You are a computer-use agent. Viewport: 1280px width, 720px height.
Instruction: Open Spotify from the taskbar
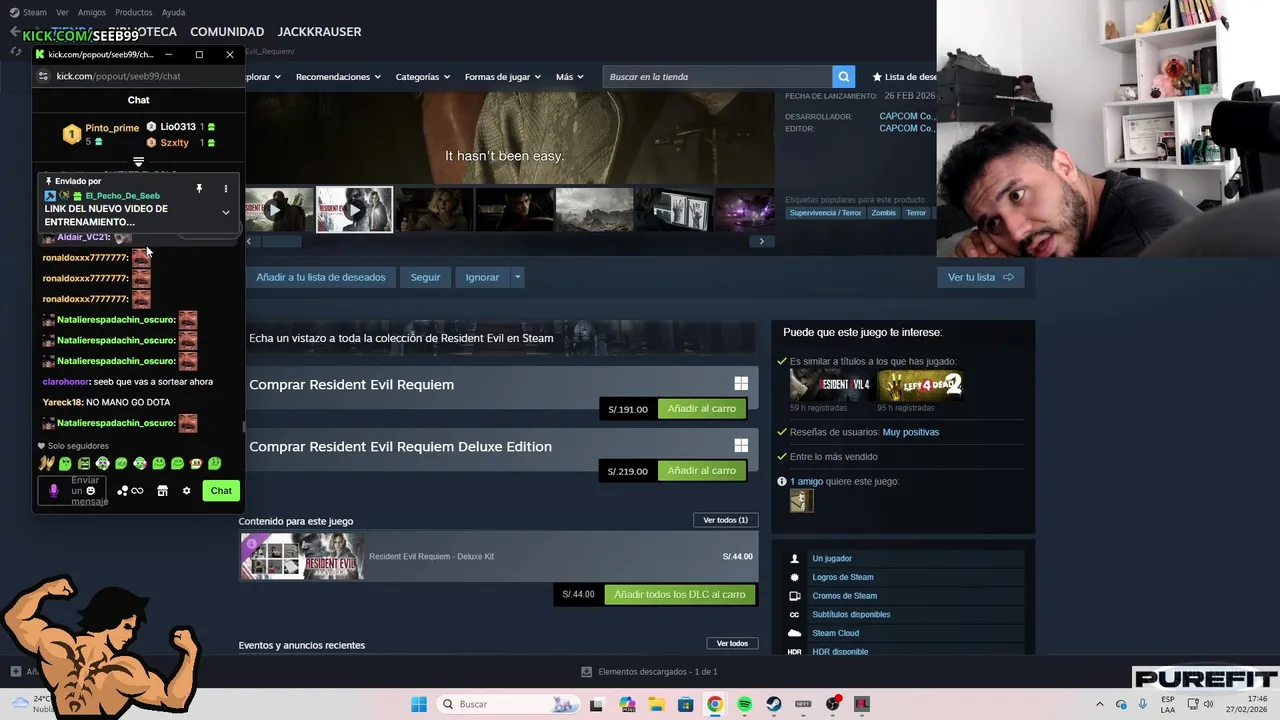coord(744,704)
